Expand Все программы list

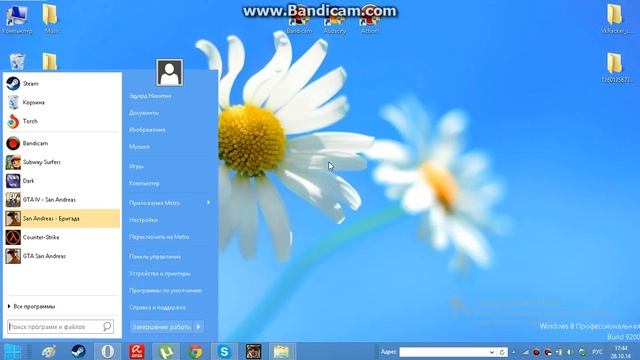pyautogui.click(x=31, y=306)
